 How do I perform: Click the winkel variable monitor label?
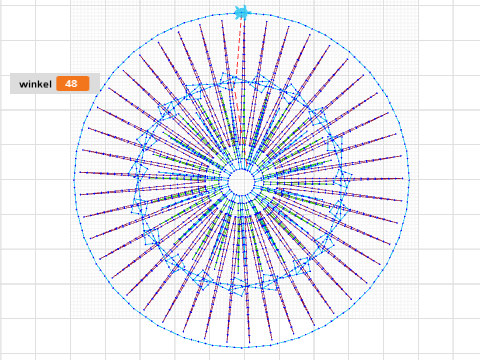click(35, 84)
